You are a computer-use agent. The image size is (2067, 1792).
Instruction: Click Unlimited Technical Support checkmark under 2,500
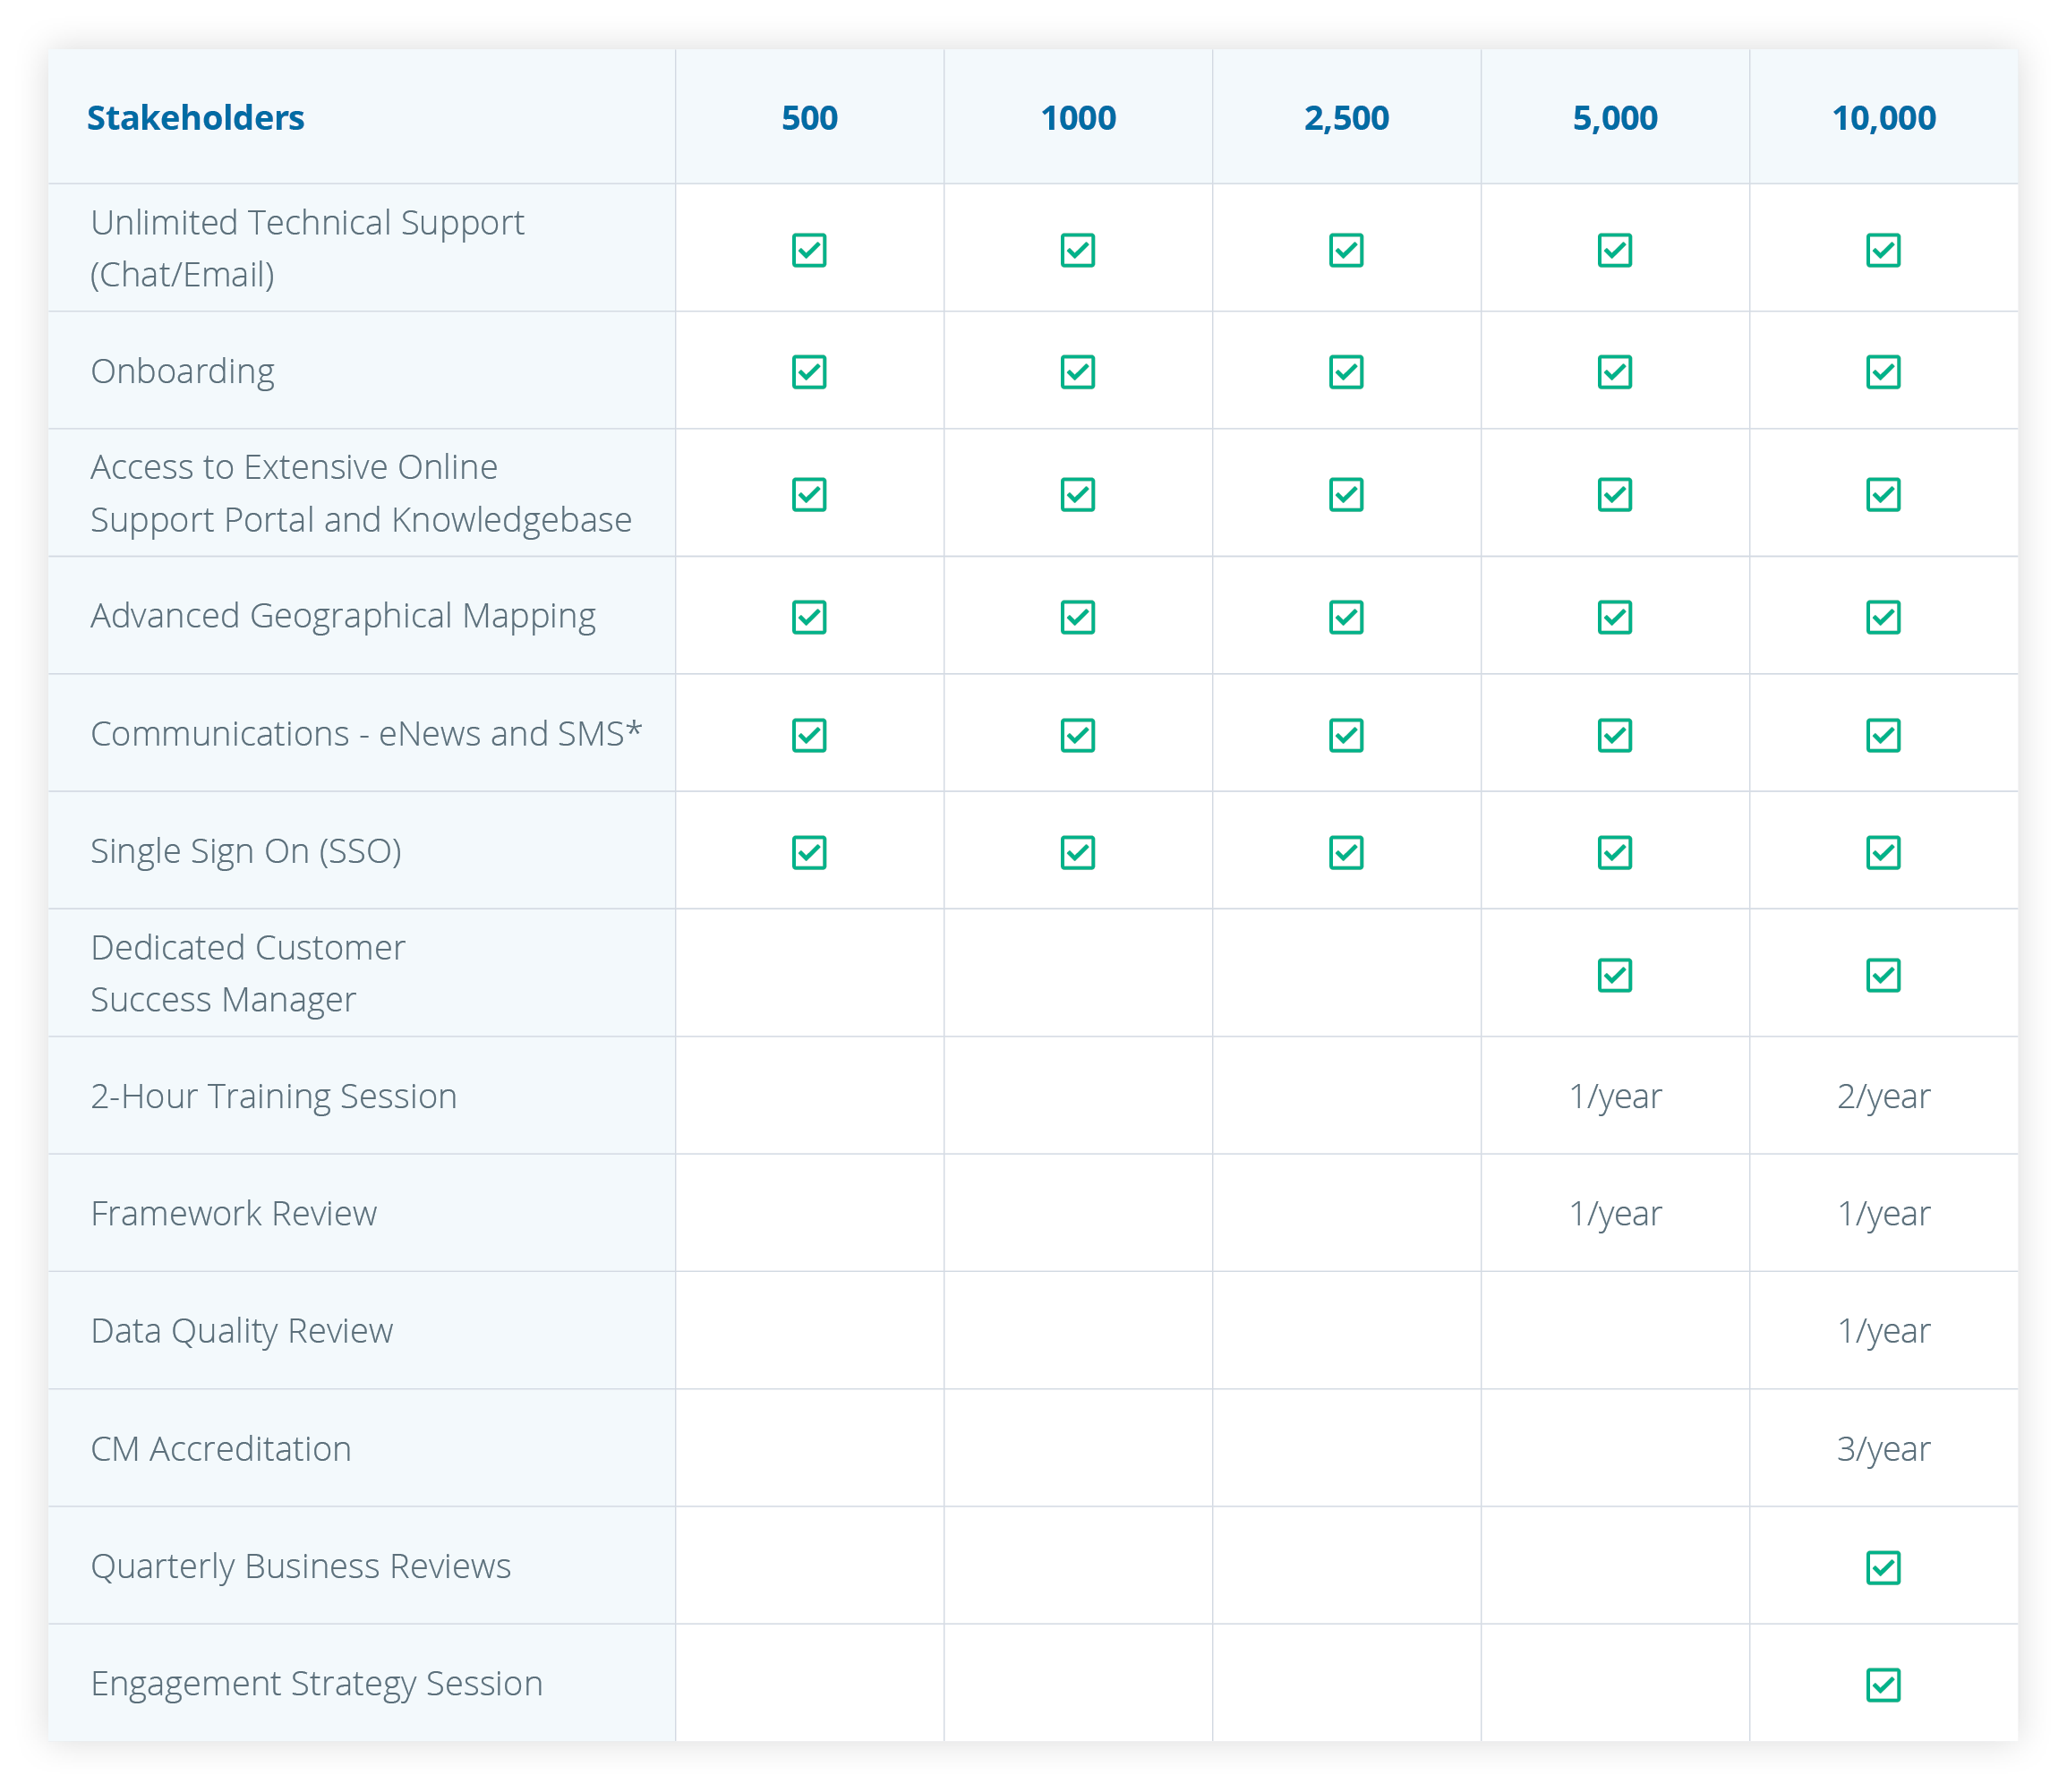point(1346,250)
